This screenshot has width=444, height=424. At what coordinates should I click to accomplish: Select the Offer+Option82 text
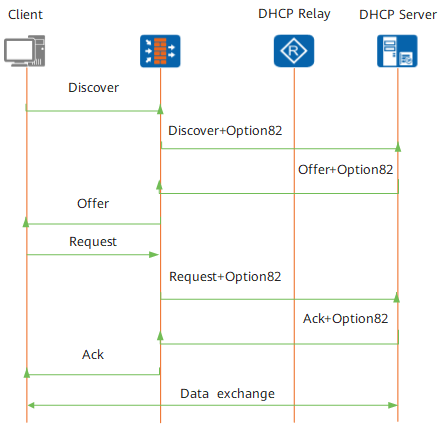click(346, 170)
